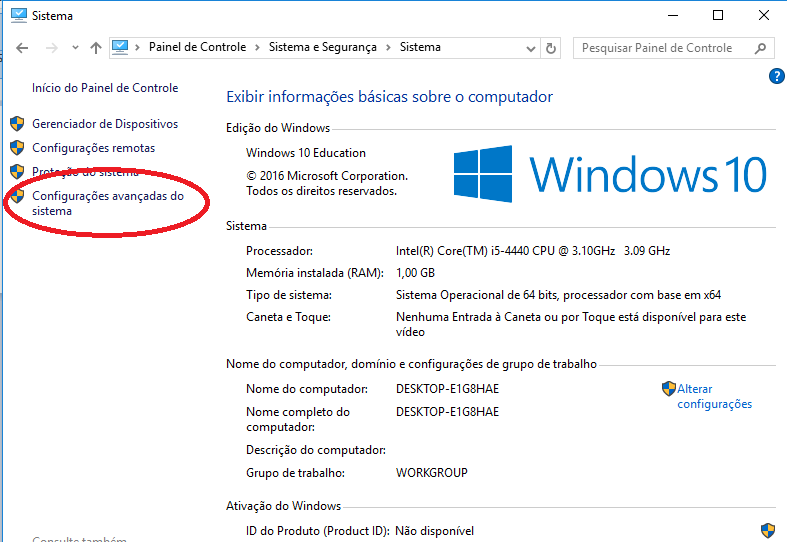Select Sistema breadcrumb in address bar
This screenshot has height=542, width=787.
tap(420, 47)
